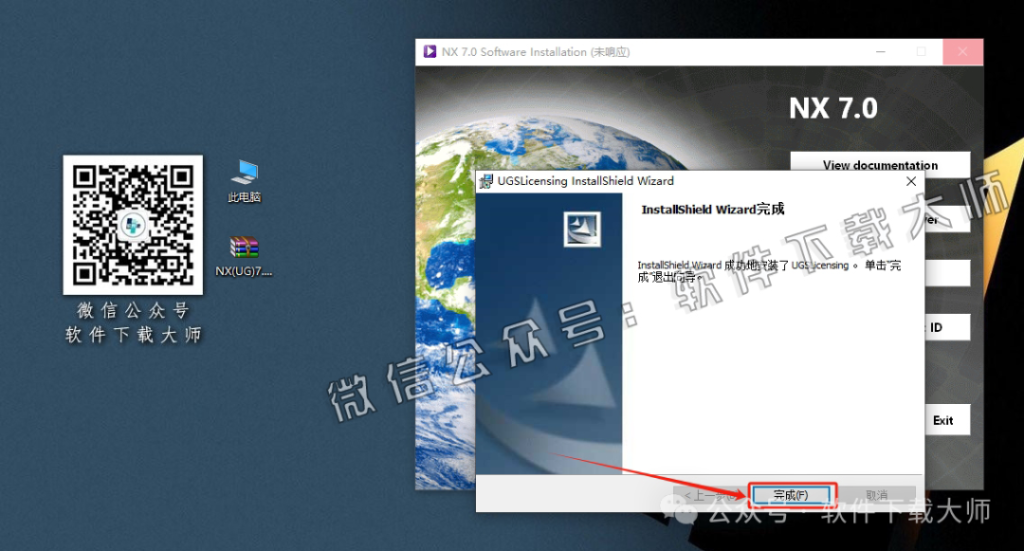Minimize the NX 7.0 Software Installation window
Screen dimensions: 1024x551
877,52
